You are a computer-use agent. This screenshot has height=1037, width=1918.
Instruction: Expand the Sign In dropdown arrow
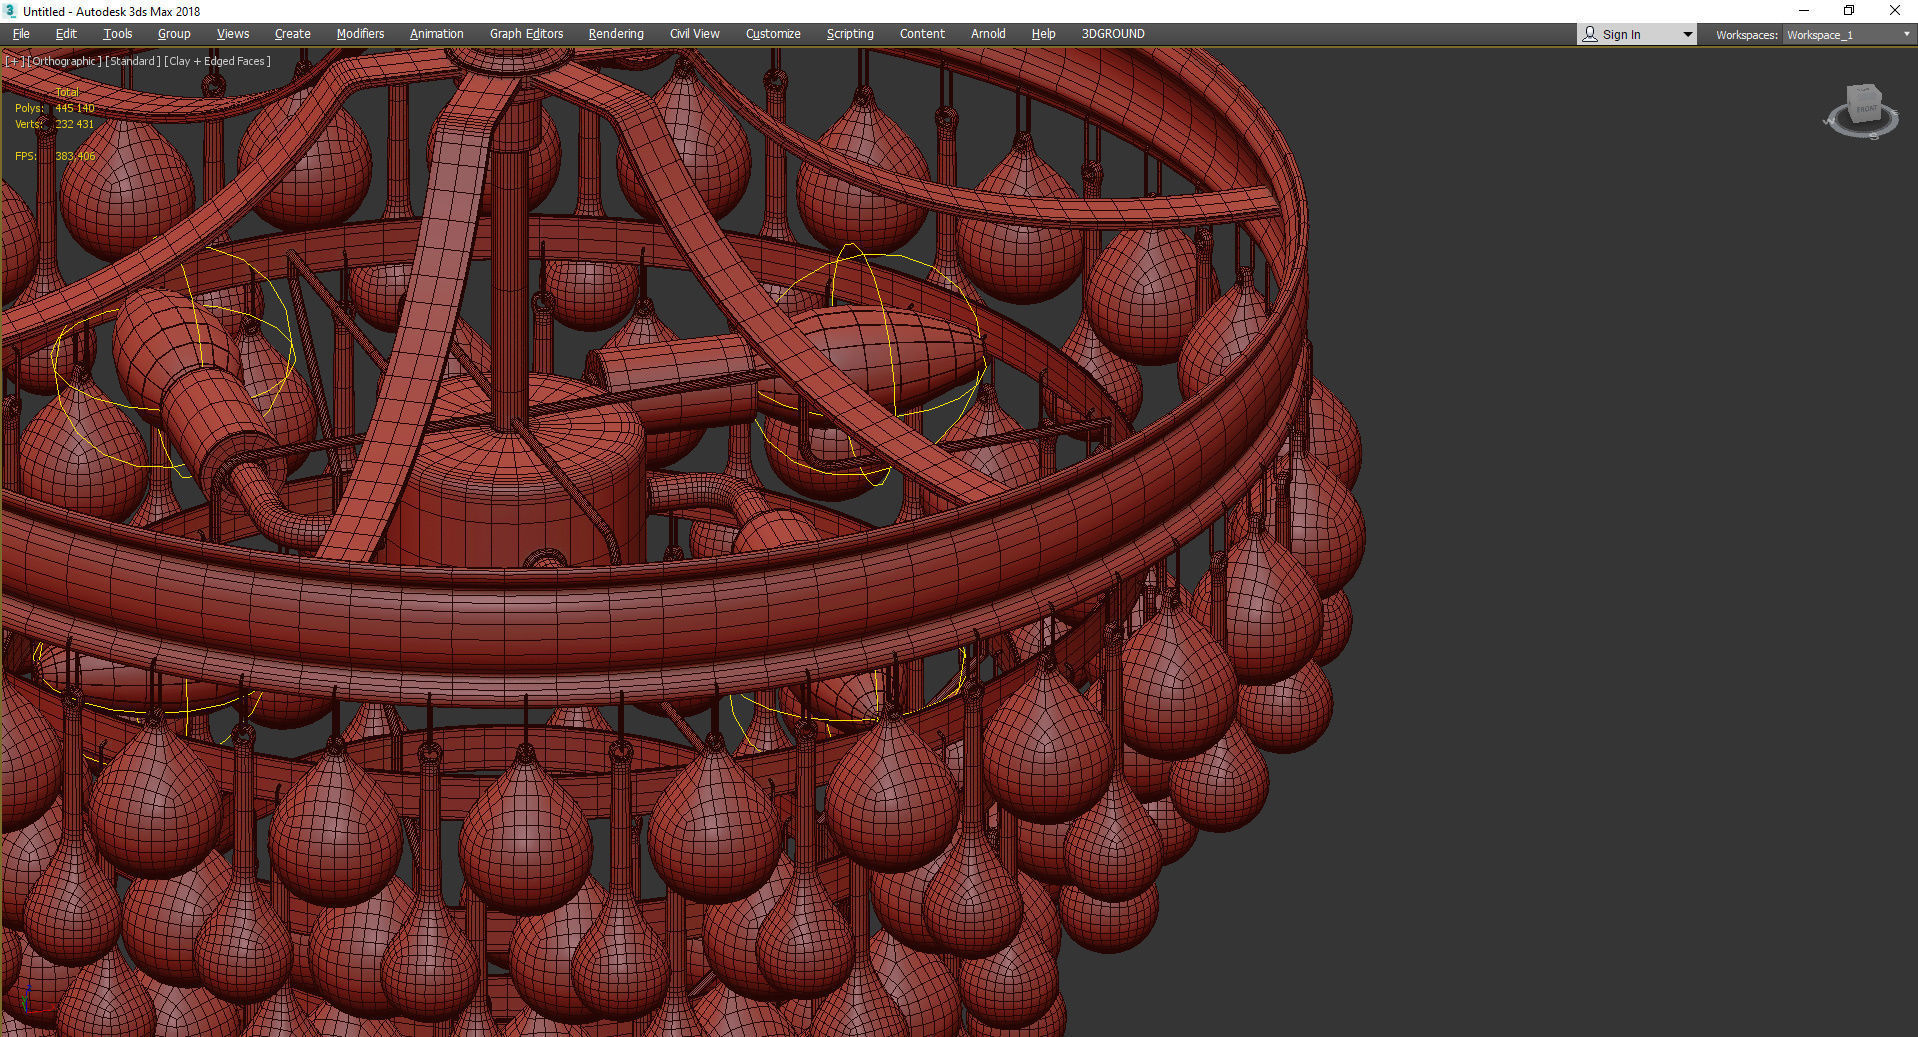pyautogui.click(x=1688, y=35)
